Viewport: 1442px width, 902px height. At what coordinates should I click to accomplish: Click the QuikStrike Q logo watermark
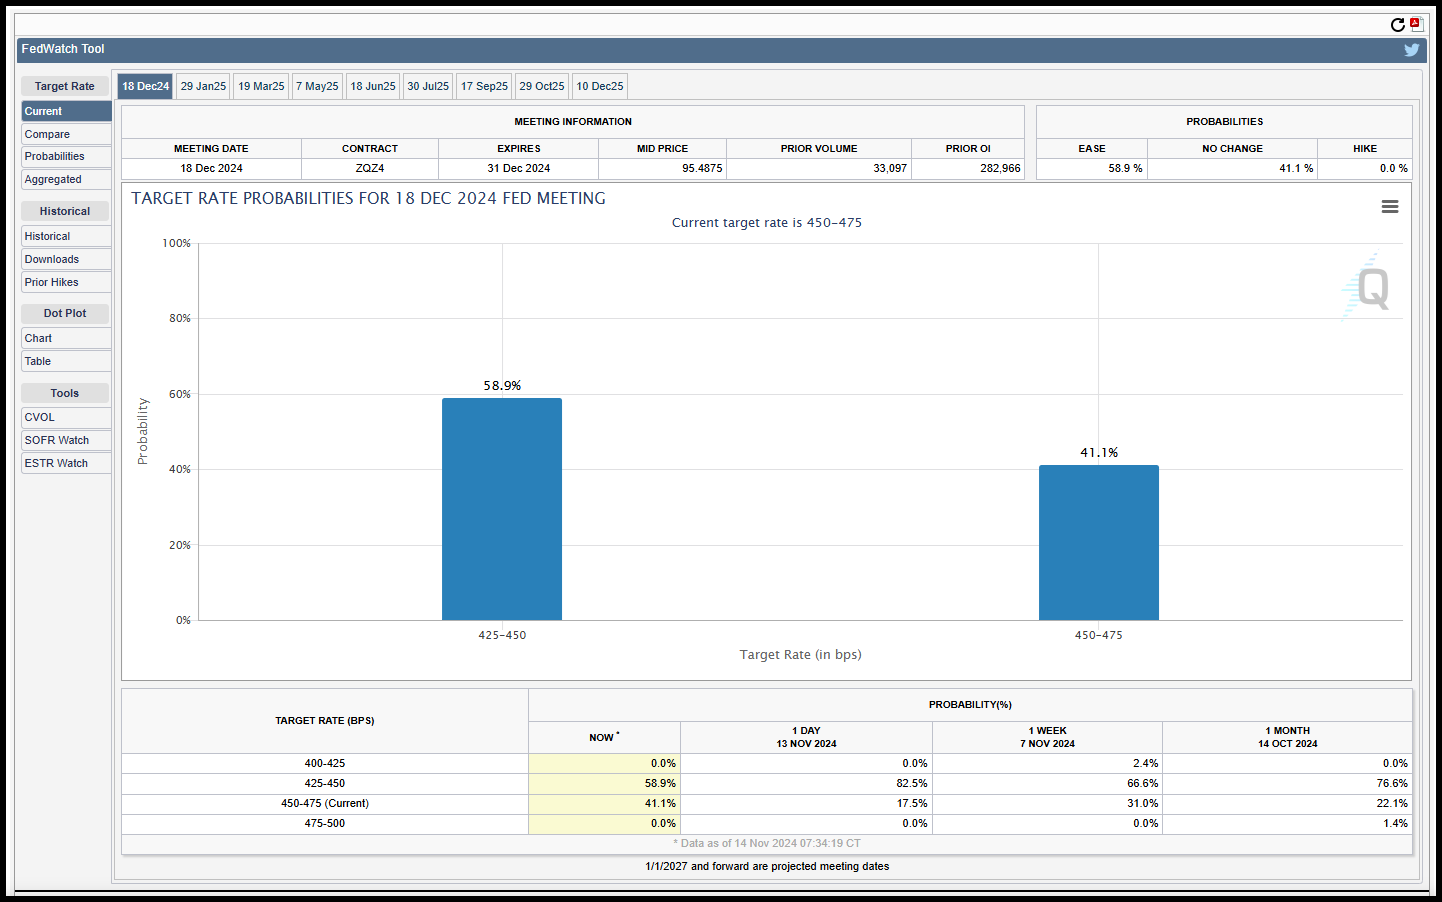(x=1367, y=287)
